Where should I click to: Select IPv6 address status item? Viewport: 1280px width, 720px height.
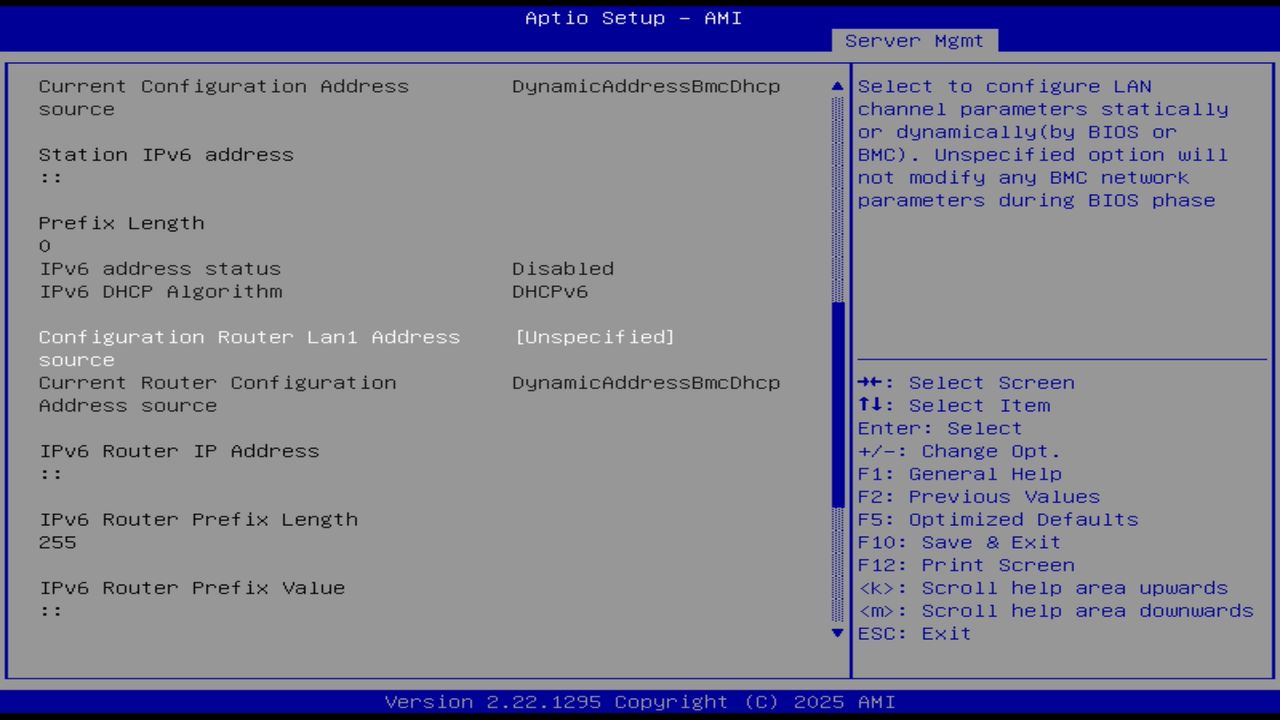point(160,268)
